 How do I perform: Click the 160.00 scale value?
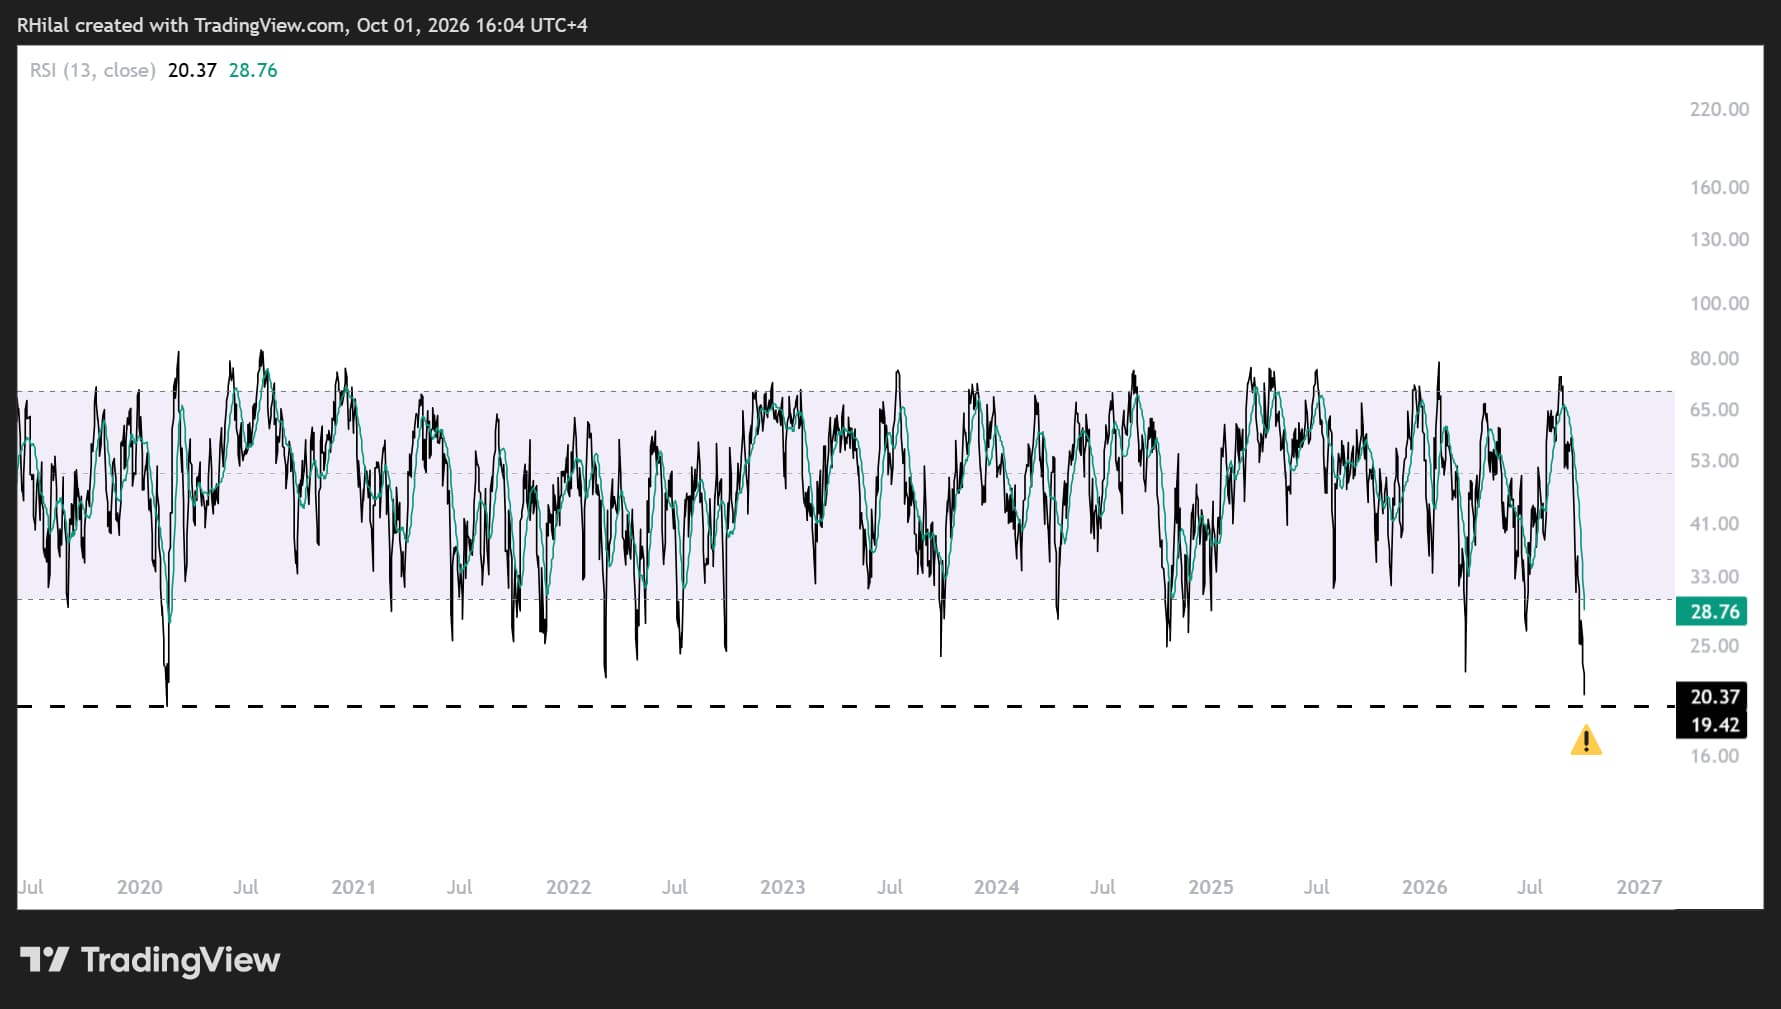pyautogui.click(x=1719, y=187)
